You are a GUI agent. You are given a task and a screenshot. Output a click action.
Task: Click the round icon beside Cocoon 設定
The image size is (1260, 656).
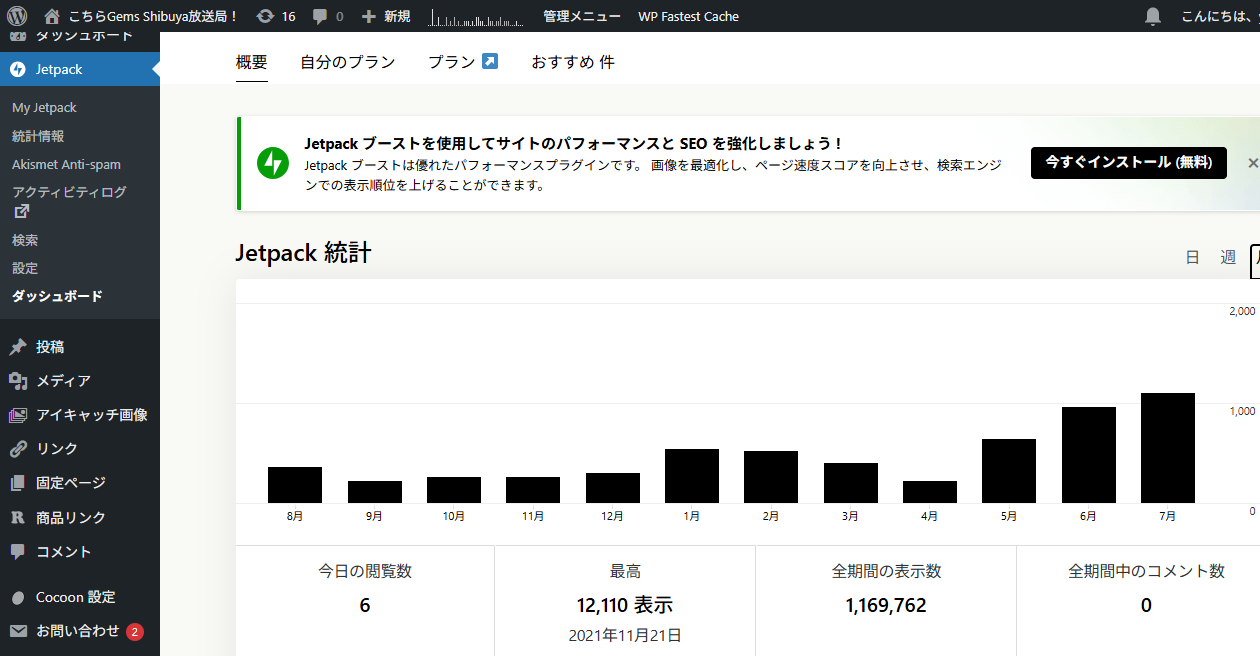click(x=18, y=597)
